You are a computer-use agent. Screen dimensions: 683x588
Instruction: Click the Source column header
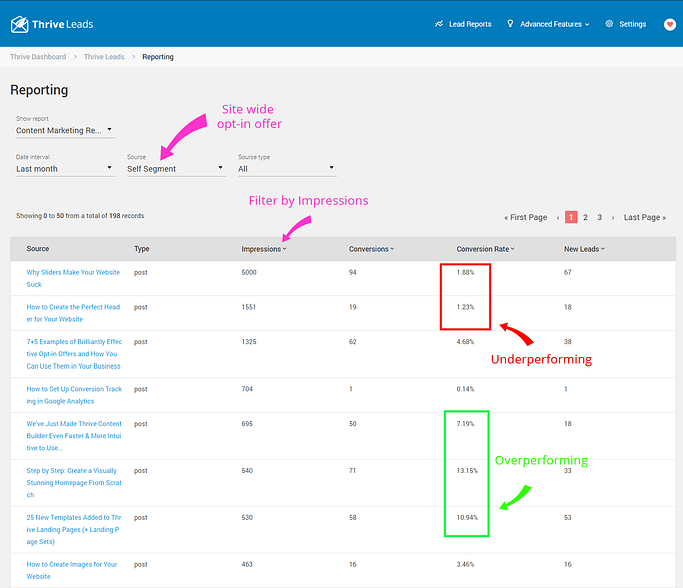pos(38,249)
